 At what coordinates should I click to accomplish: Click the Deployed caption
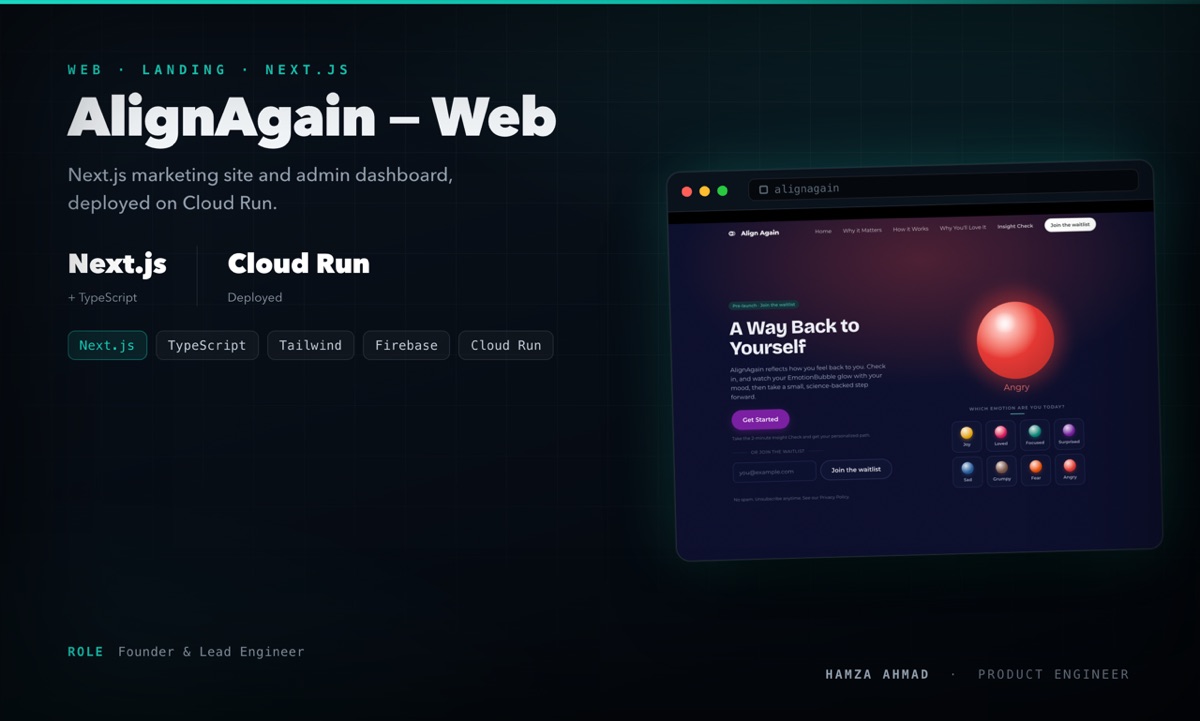(x=255, y=297)
